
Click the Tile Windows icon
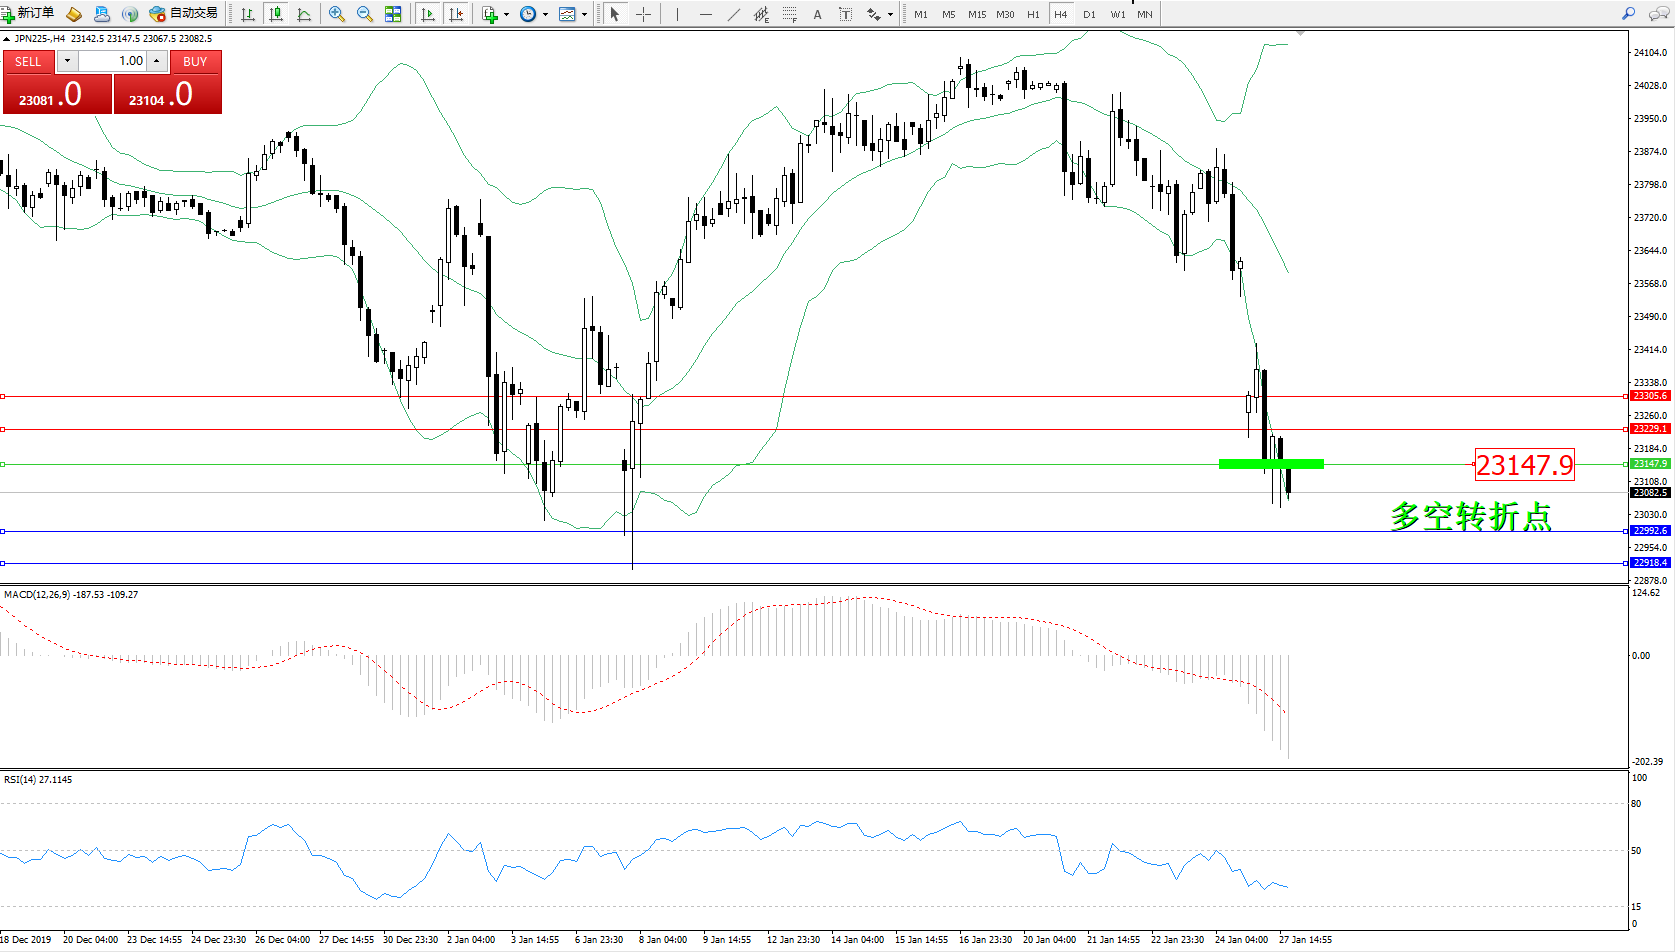393,14
